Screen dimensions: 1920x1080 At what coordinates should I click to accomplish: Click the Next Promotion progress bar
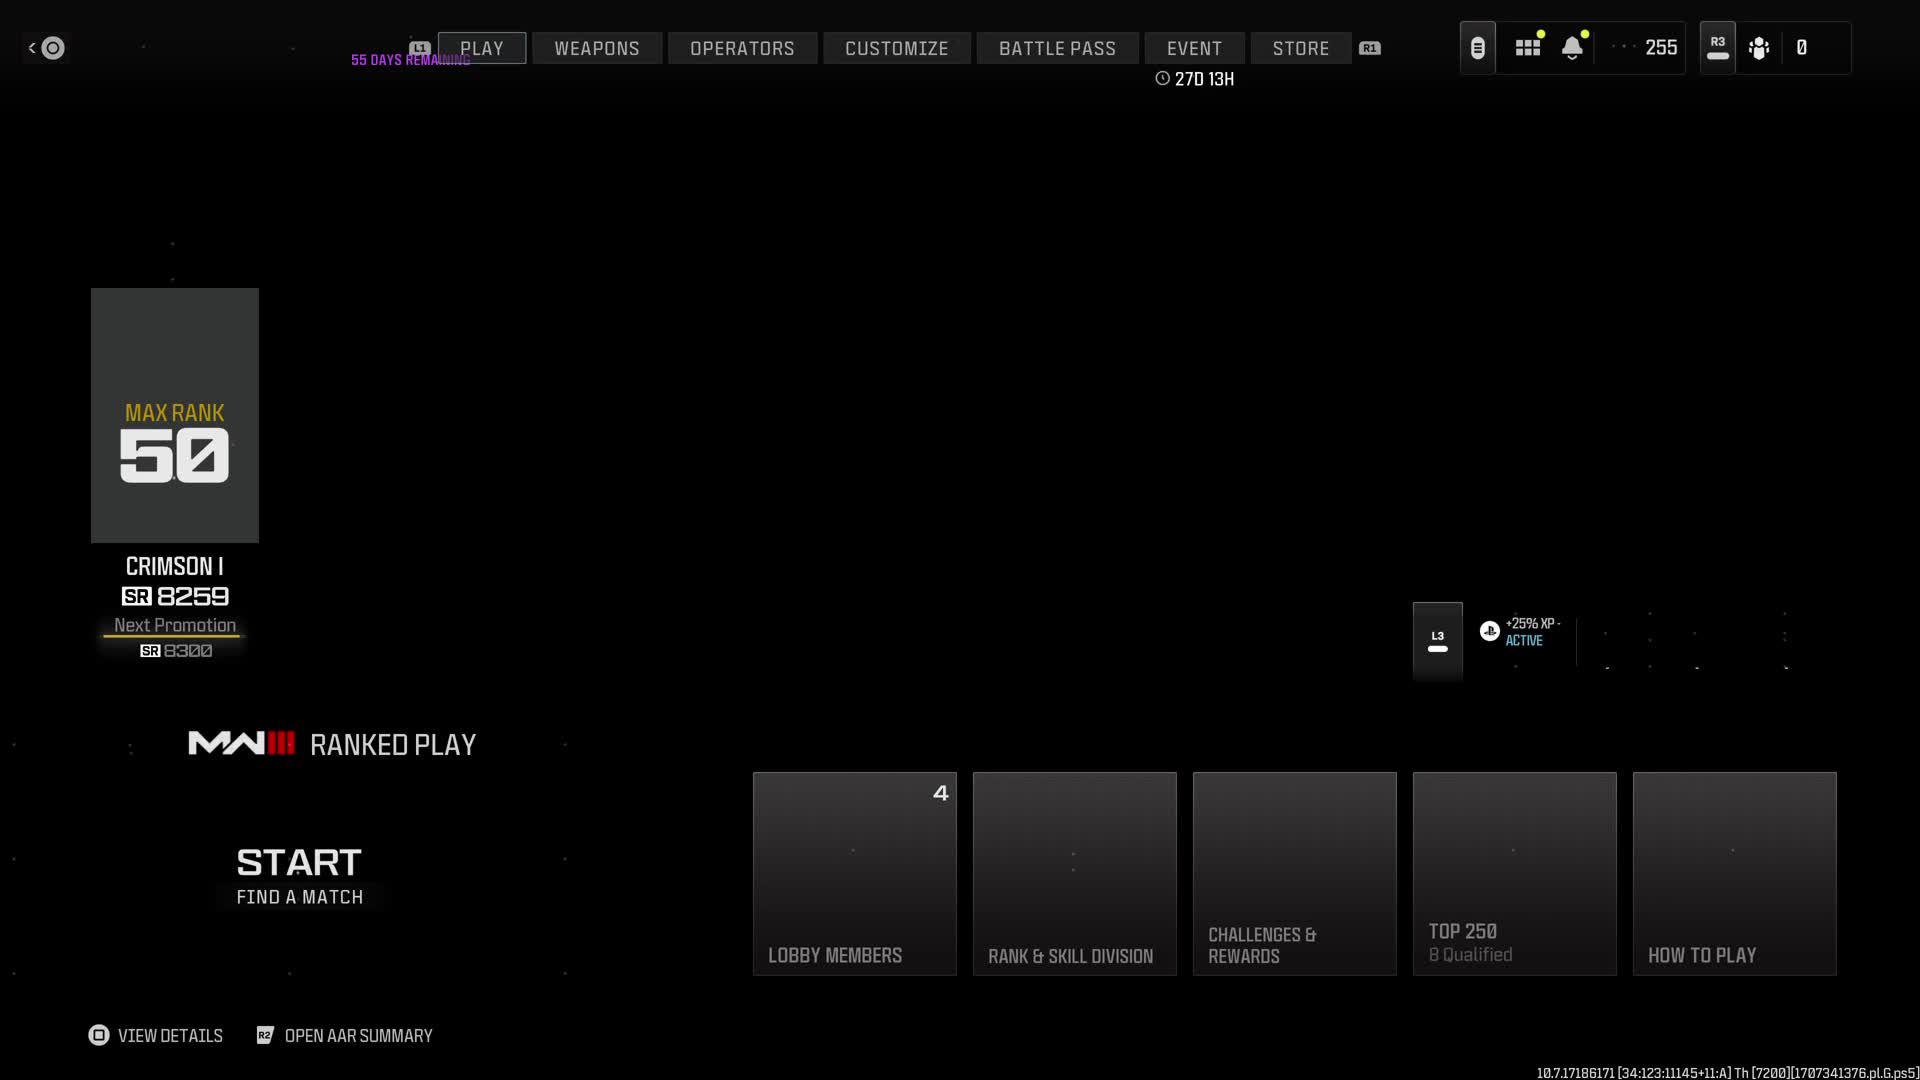[x=172, y=636]
